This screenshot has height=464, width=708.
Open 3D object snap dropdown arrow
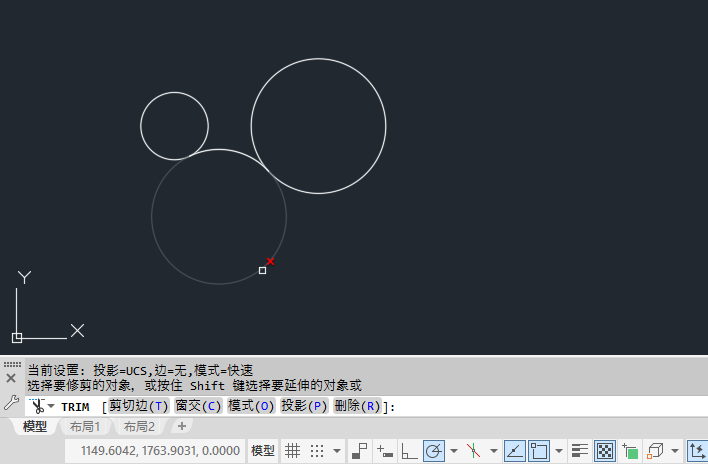[675, 450]
